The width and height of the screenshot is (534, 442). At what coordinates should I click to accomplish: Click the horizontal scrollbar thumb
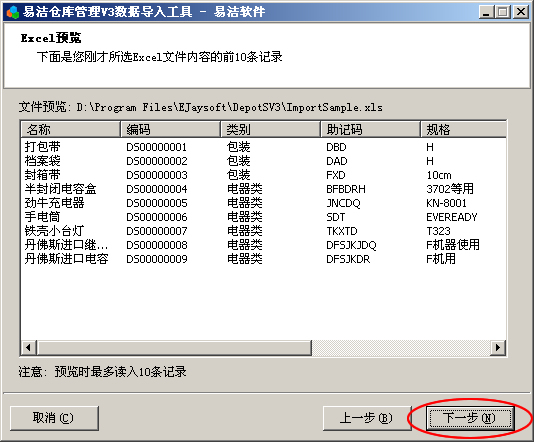(174, 348)
